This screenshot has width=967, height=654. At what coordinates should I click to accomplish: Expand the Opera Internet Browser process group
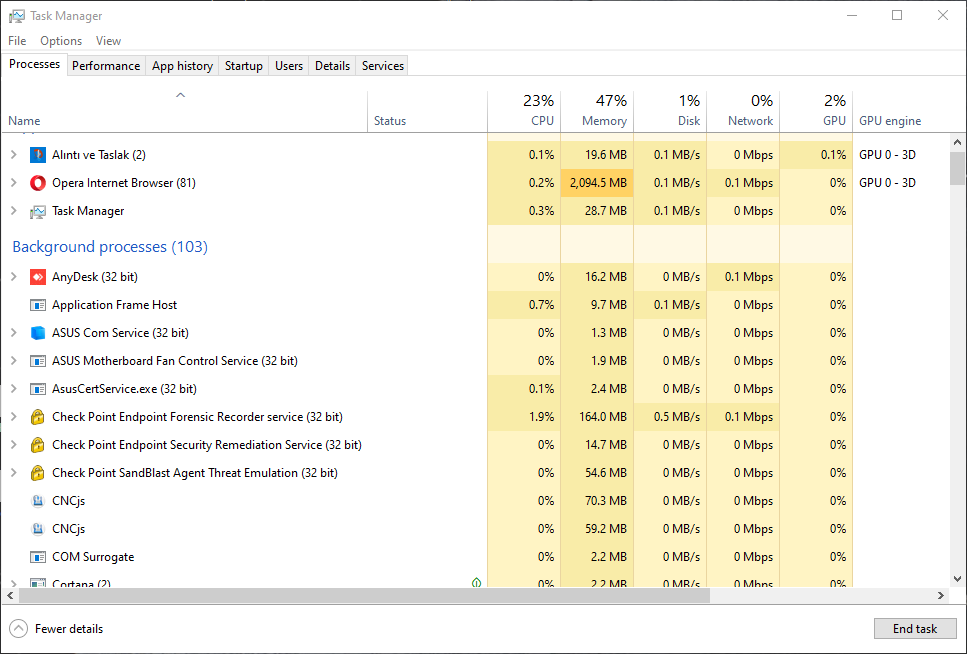pyautogui.click(x=14, y=183)
